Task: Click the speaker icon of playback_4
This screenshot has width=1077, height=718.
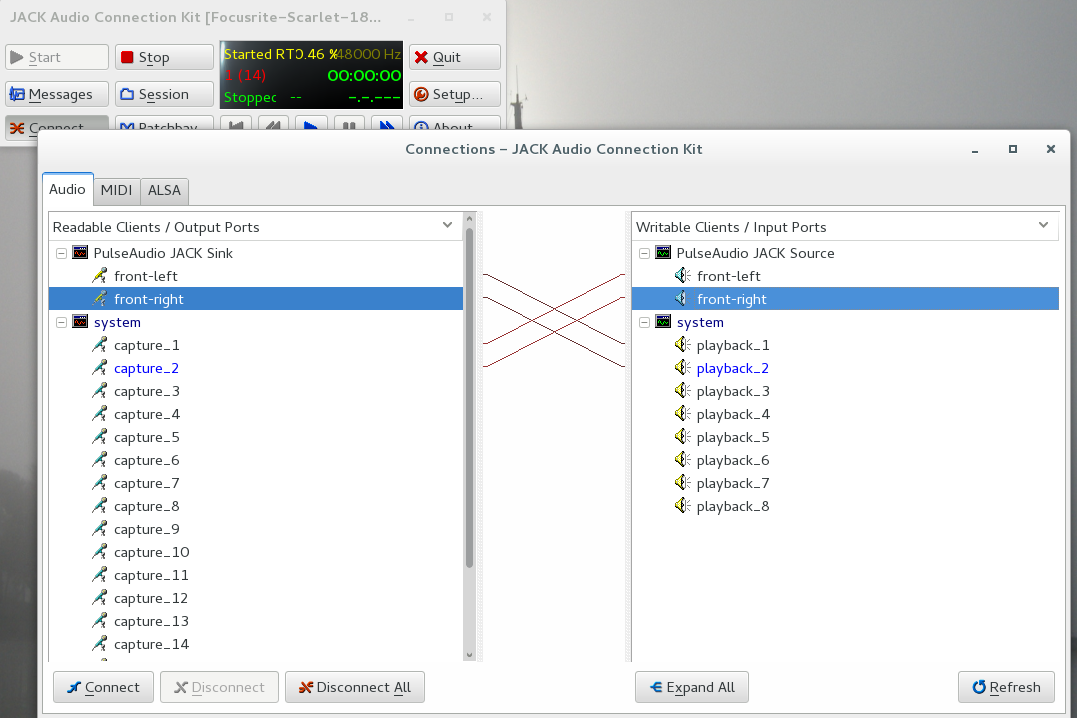Action: [x=682, y=414]
